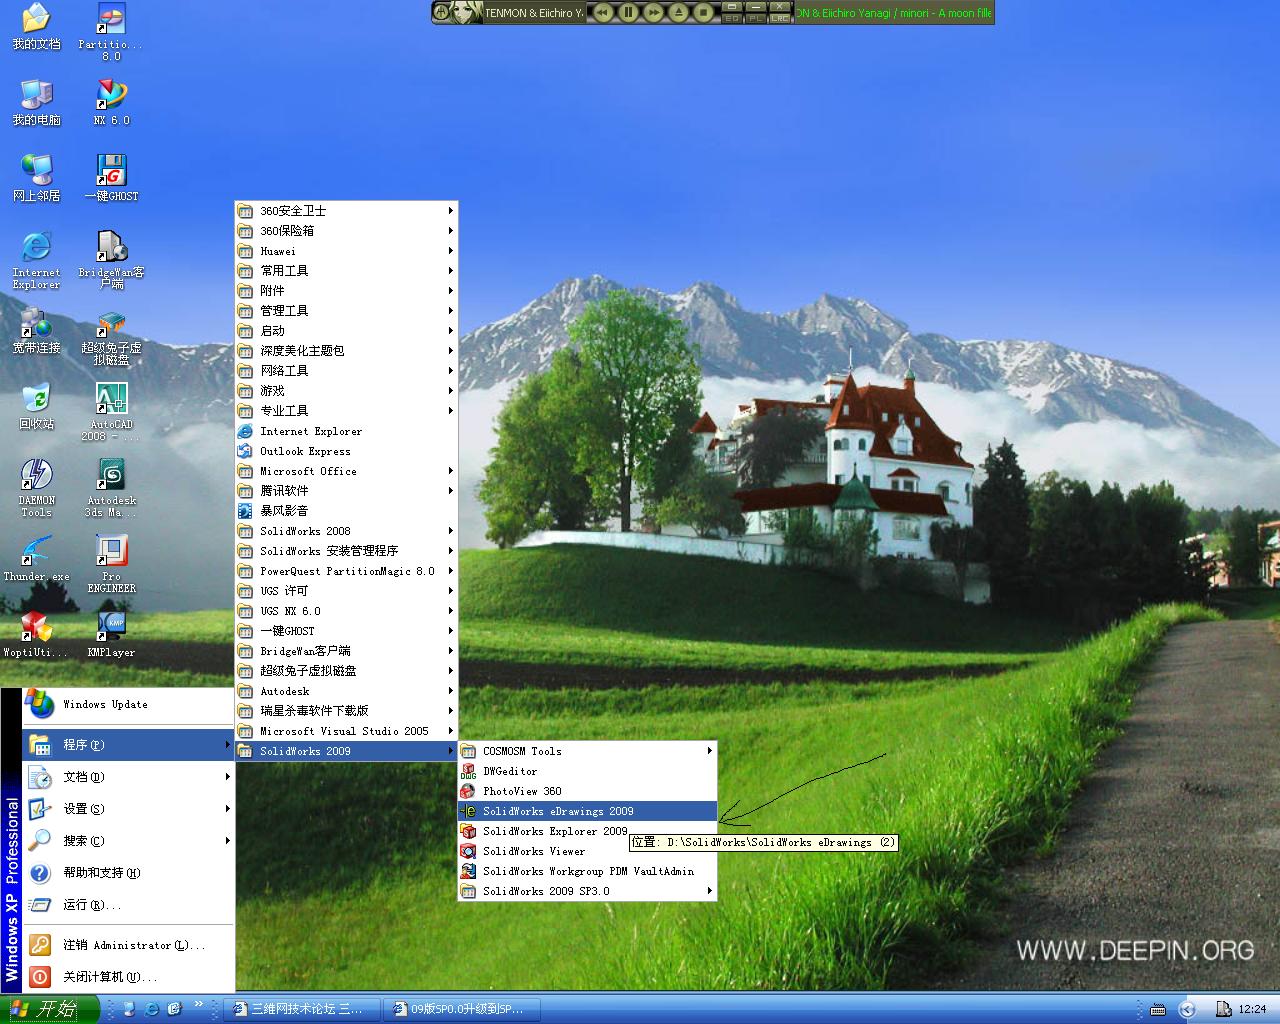Launch PhotoView 360 from the menu
Screen dimensions: 1280x1024
[588, 791]
